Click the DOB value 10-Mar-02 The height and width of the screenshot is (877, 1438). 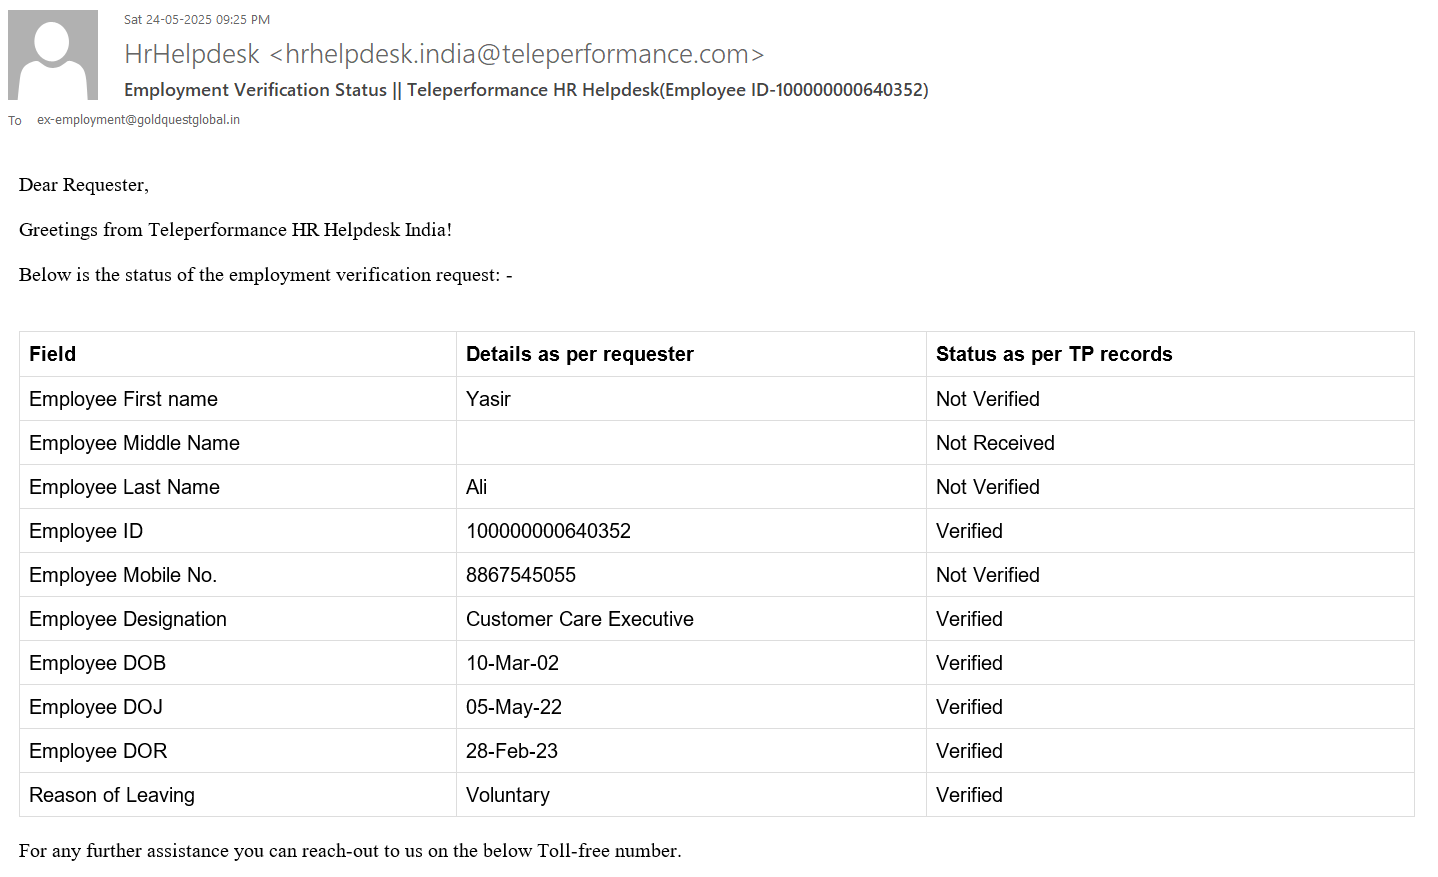tap(512, 663)
